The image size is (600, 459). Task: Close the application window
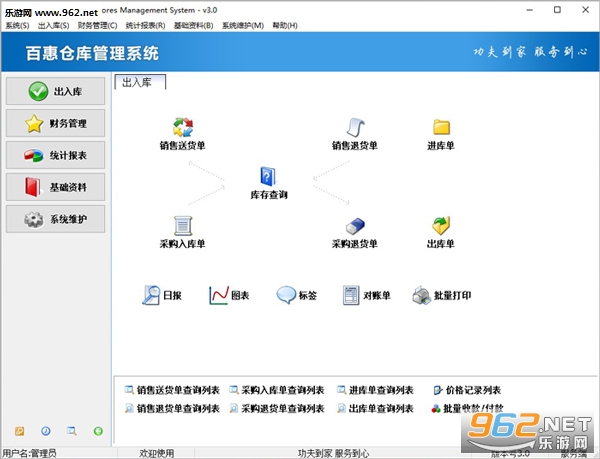pyautogui.click(x=585, y=10)
